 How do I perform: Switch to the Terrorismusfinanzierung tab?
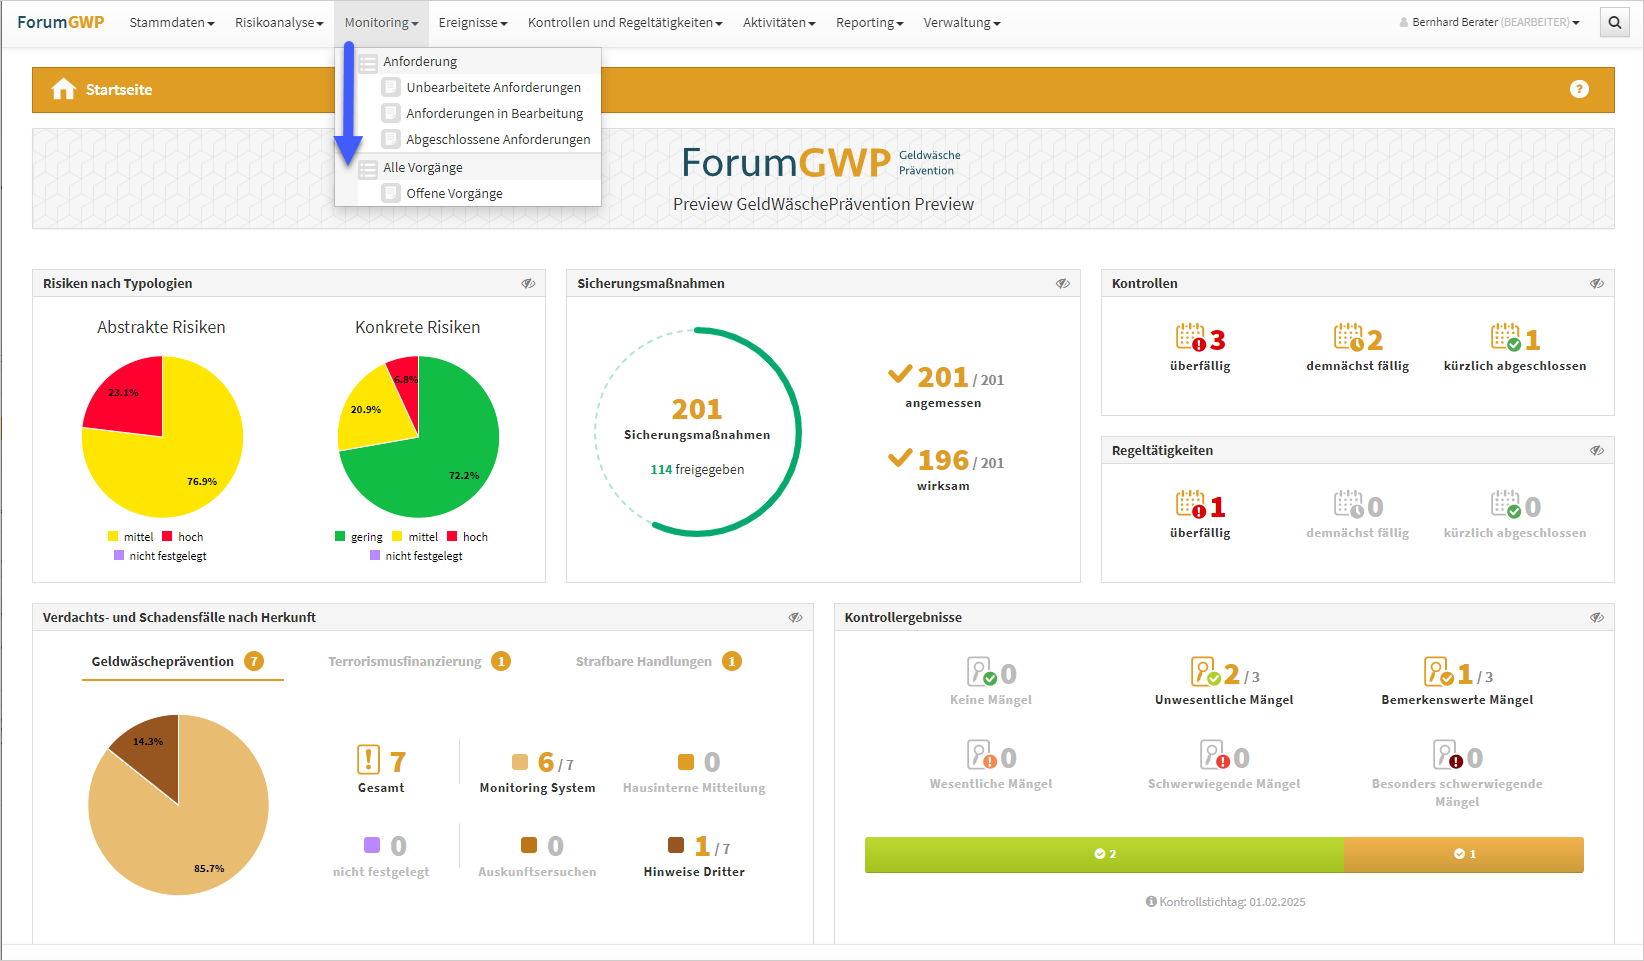(x=405, y=662)
